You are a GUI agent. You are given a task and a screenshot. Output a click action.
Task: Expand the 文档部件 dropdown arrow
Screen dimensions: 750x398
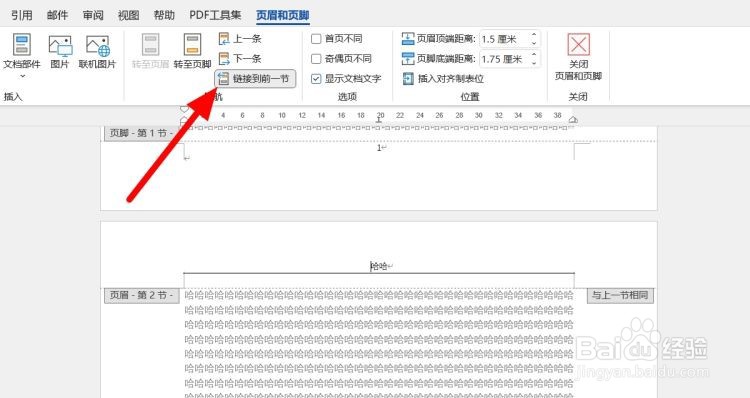click(22, 76)
